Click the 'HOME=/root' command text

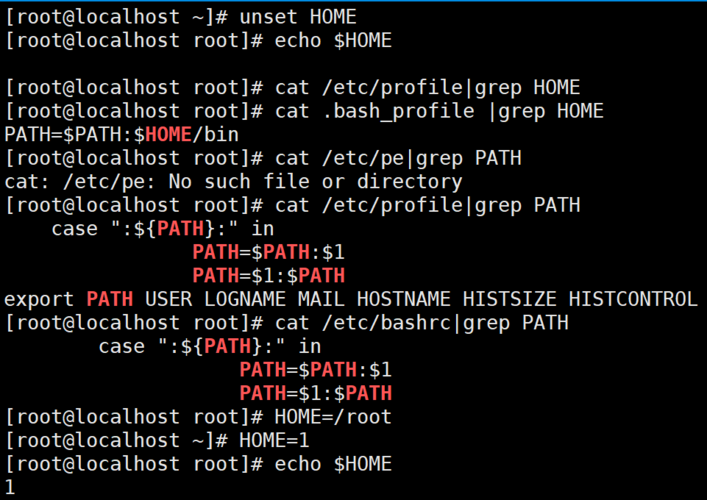coord(333,417)
